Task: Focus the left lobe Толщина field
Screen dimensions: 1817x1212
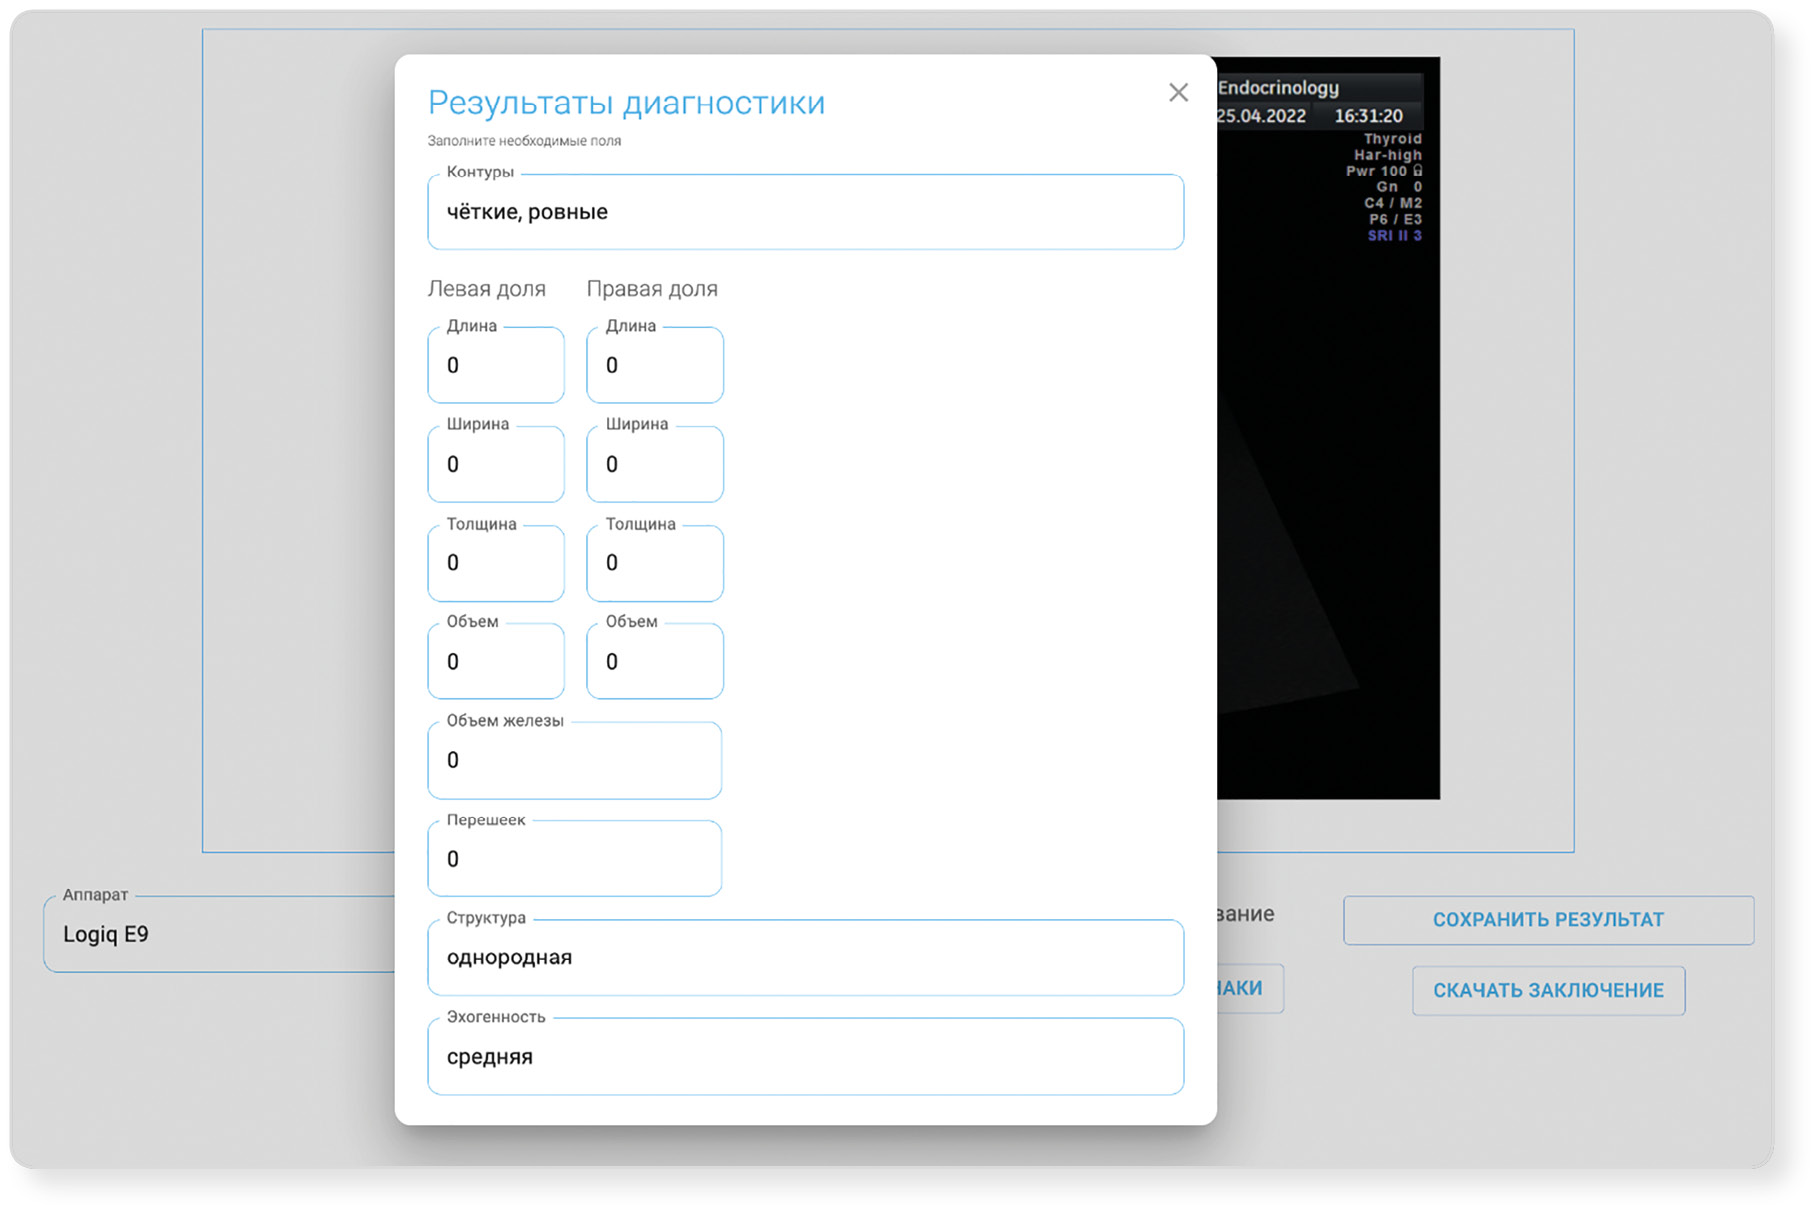Action: [496, 563]
